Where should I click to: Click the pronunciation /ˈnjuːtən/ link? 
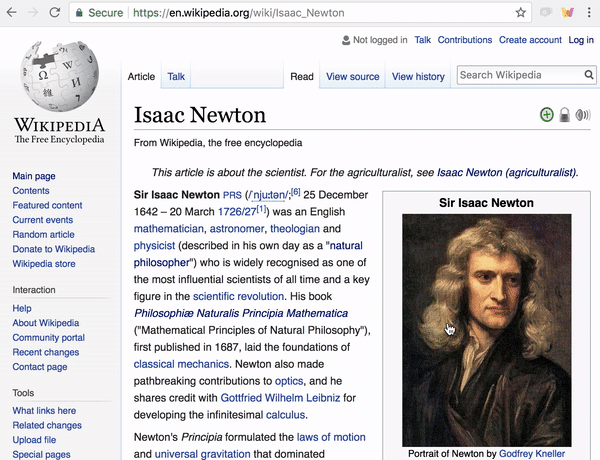269,195
